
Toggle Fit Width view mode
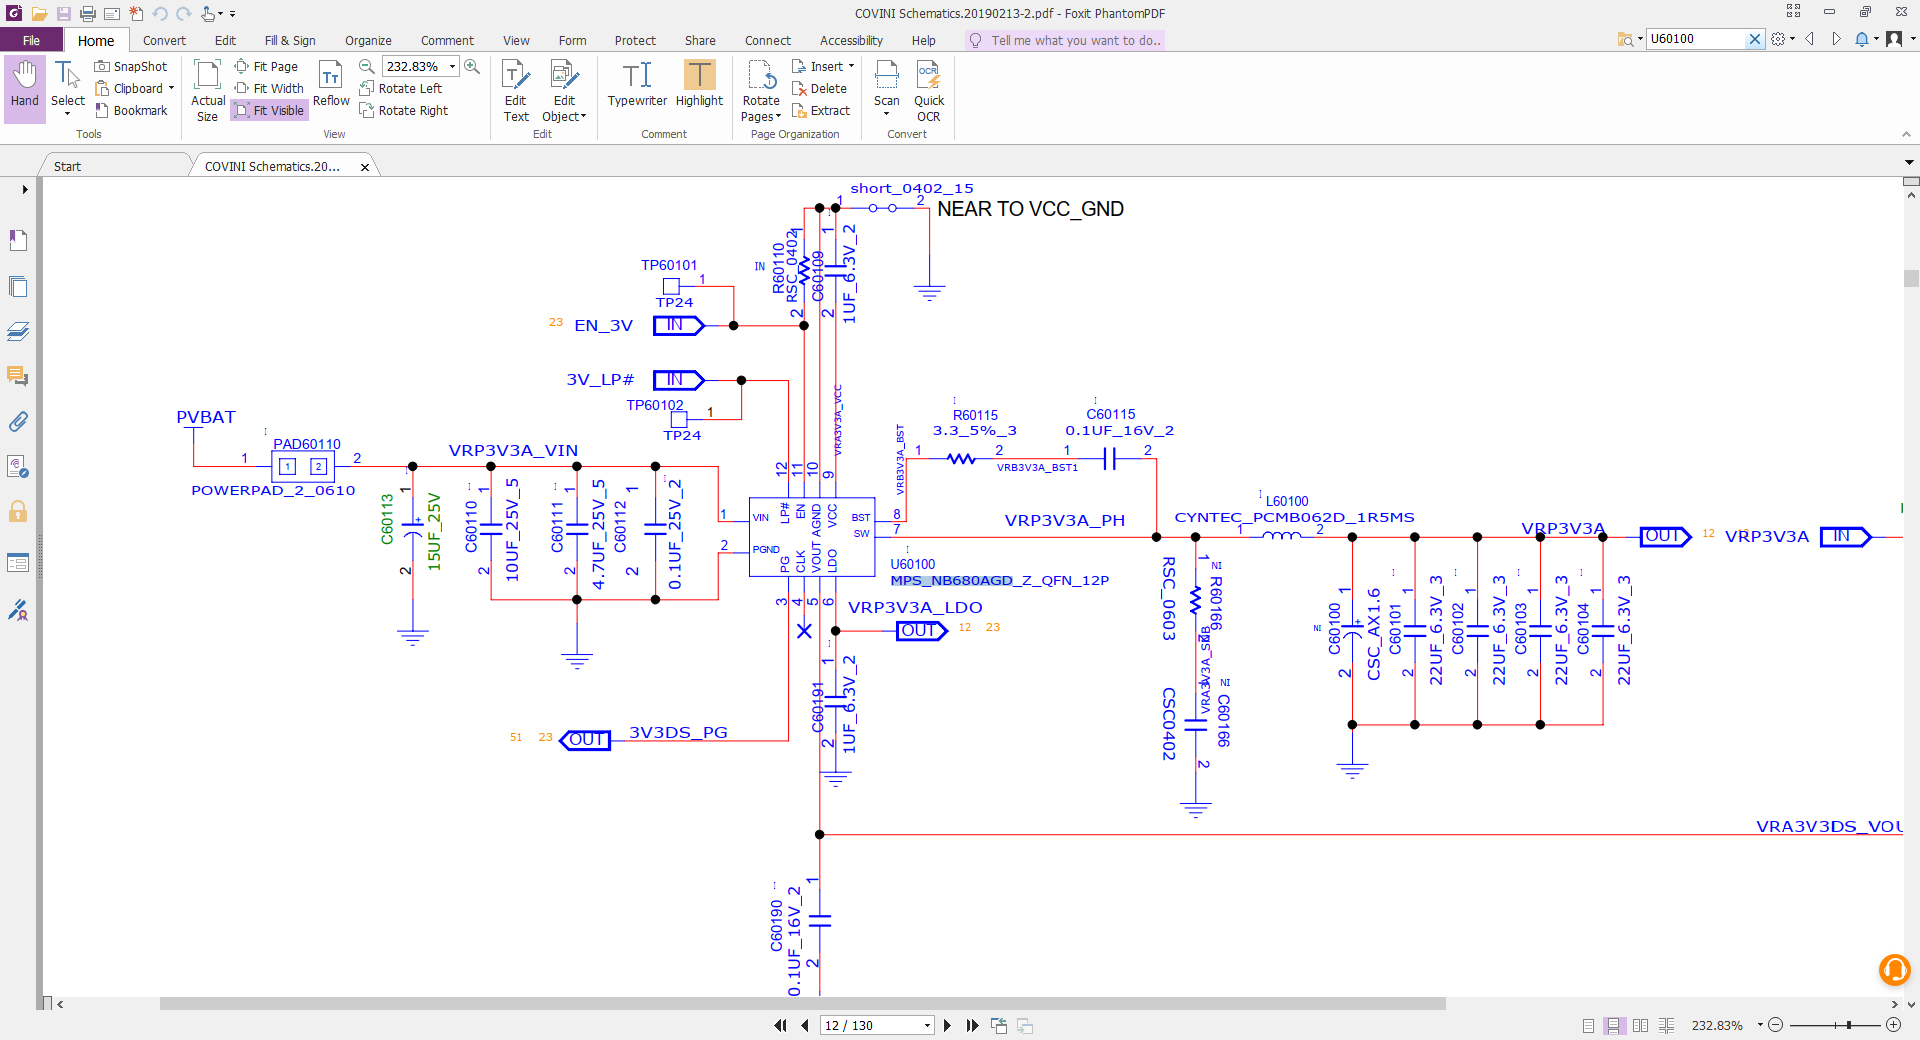(x=269, y=88)
